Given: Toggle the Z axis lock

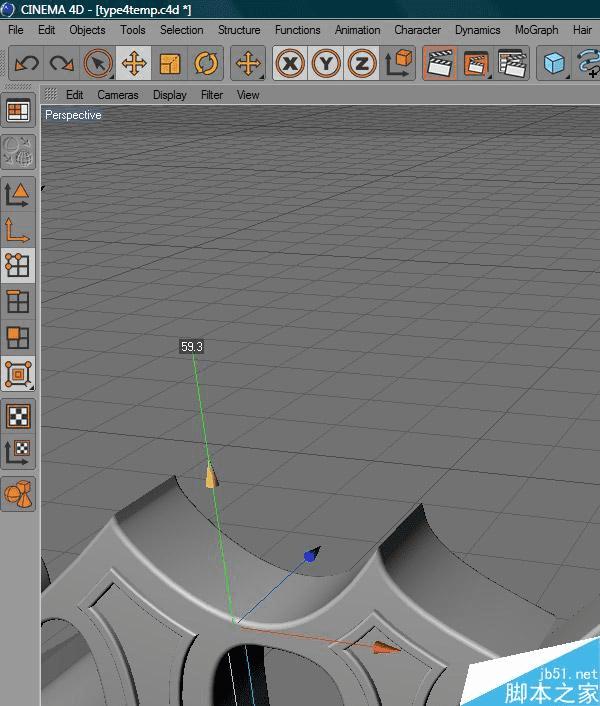Looking at the screenshot, I should click(x=362, y=64).
